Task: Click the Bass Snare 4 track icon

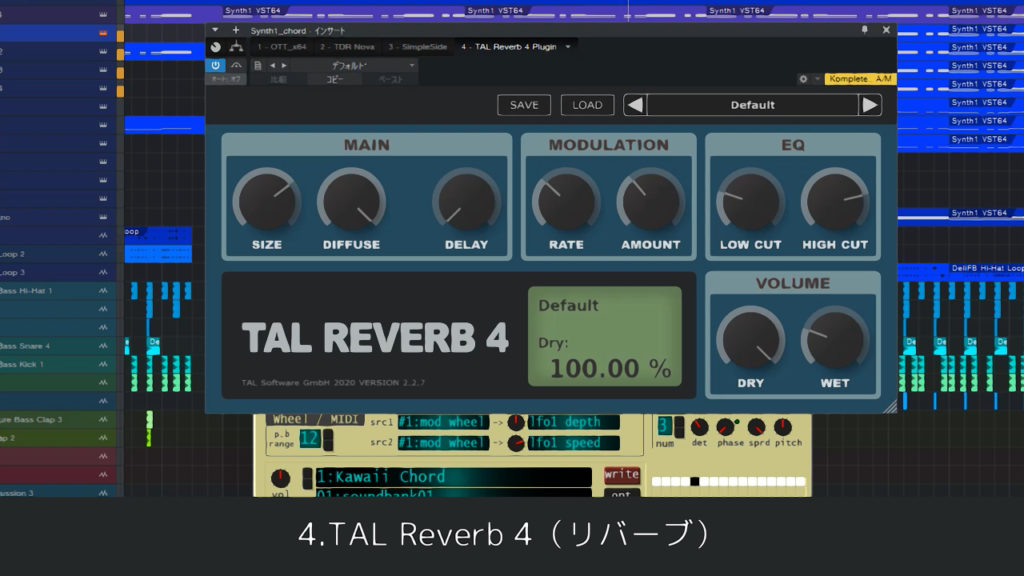Action: pos(103,345)
